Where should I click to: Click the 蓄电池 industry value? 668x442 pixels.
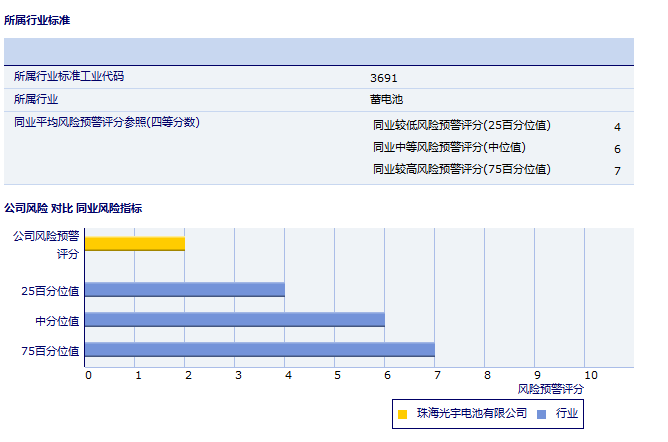pyautogui.click(x=386, y=99)
